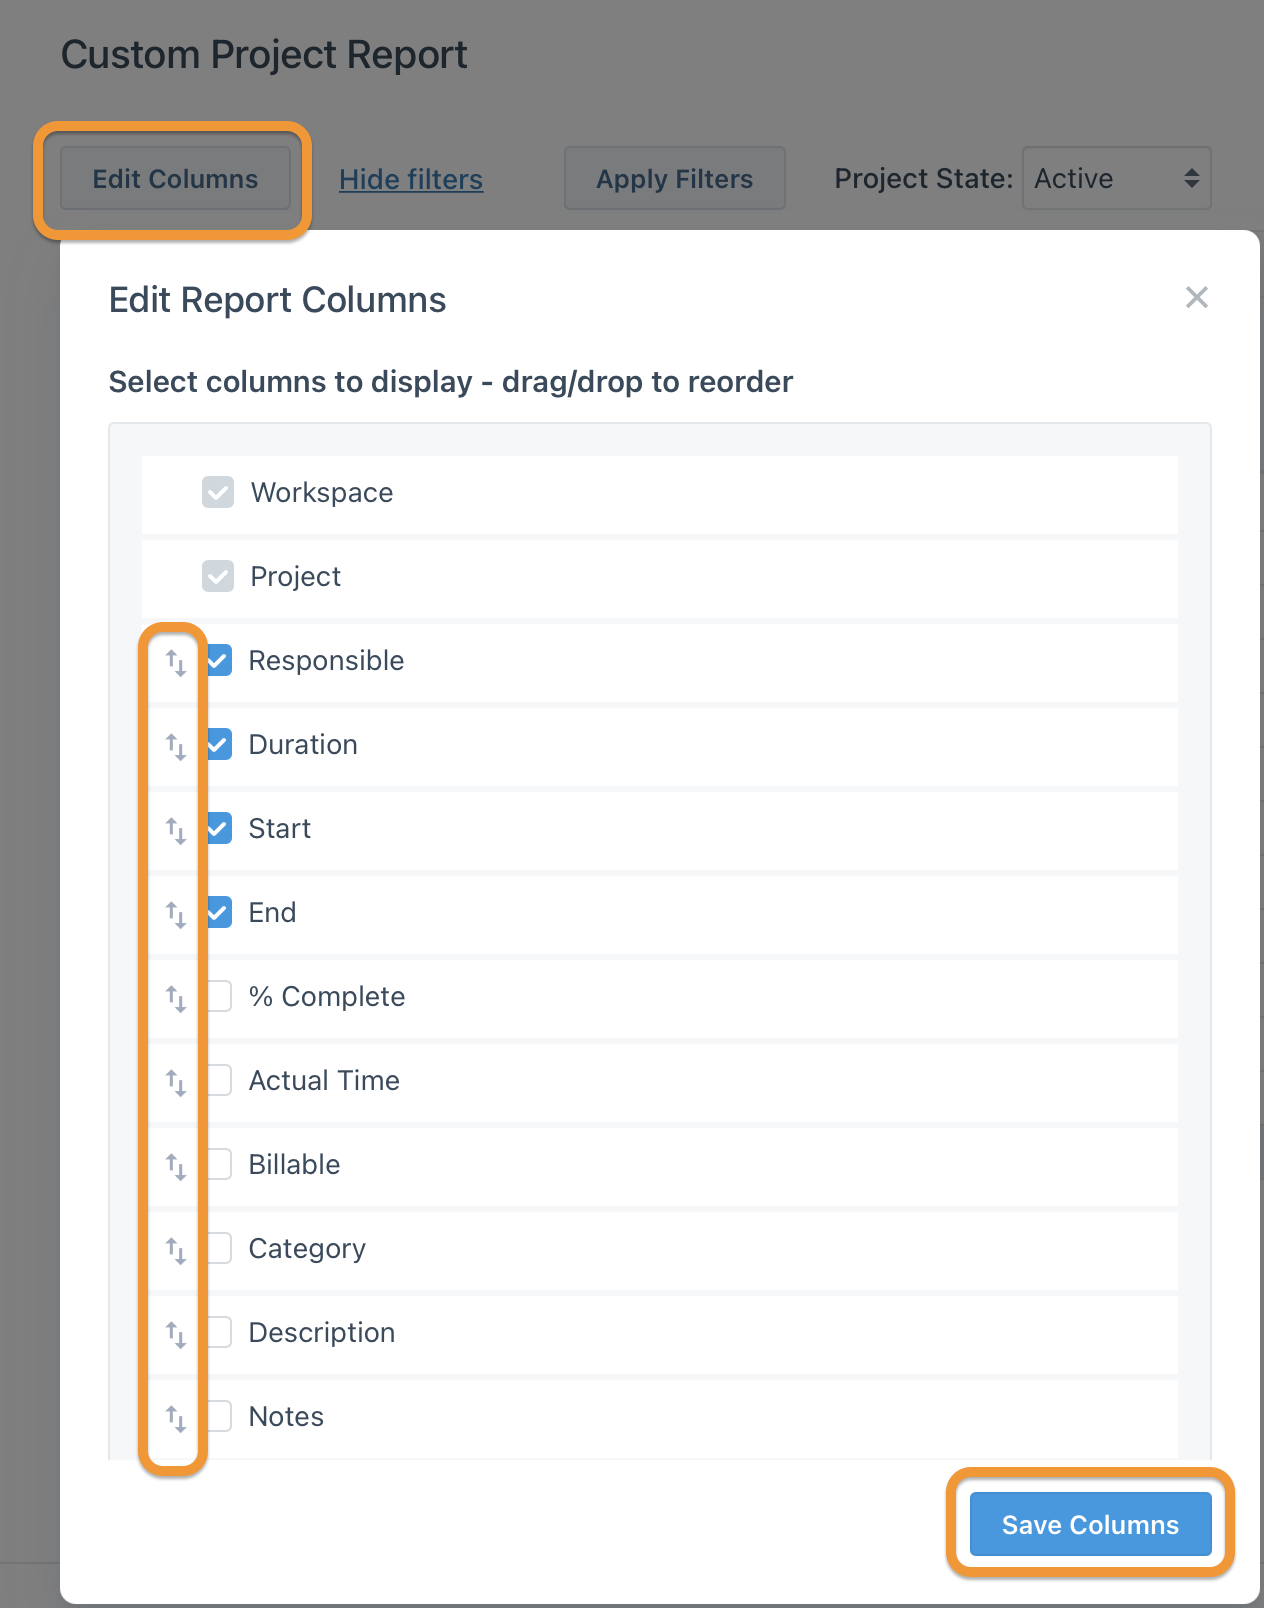Close the Edit Report Columns dialog
Screen dimensions: 1264x1608
pyautogui.click(x=1197, y=298)
